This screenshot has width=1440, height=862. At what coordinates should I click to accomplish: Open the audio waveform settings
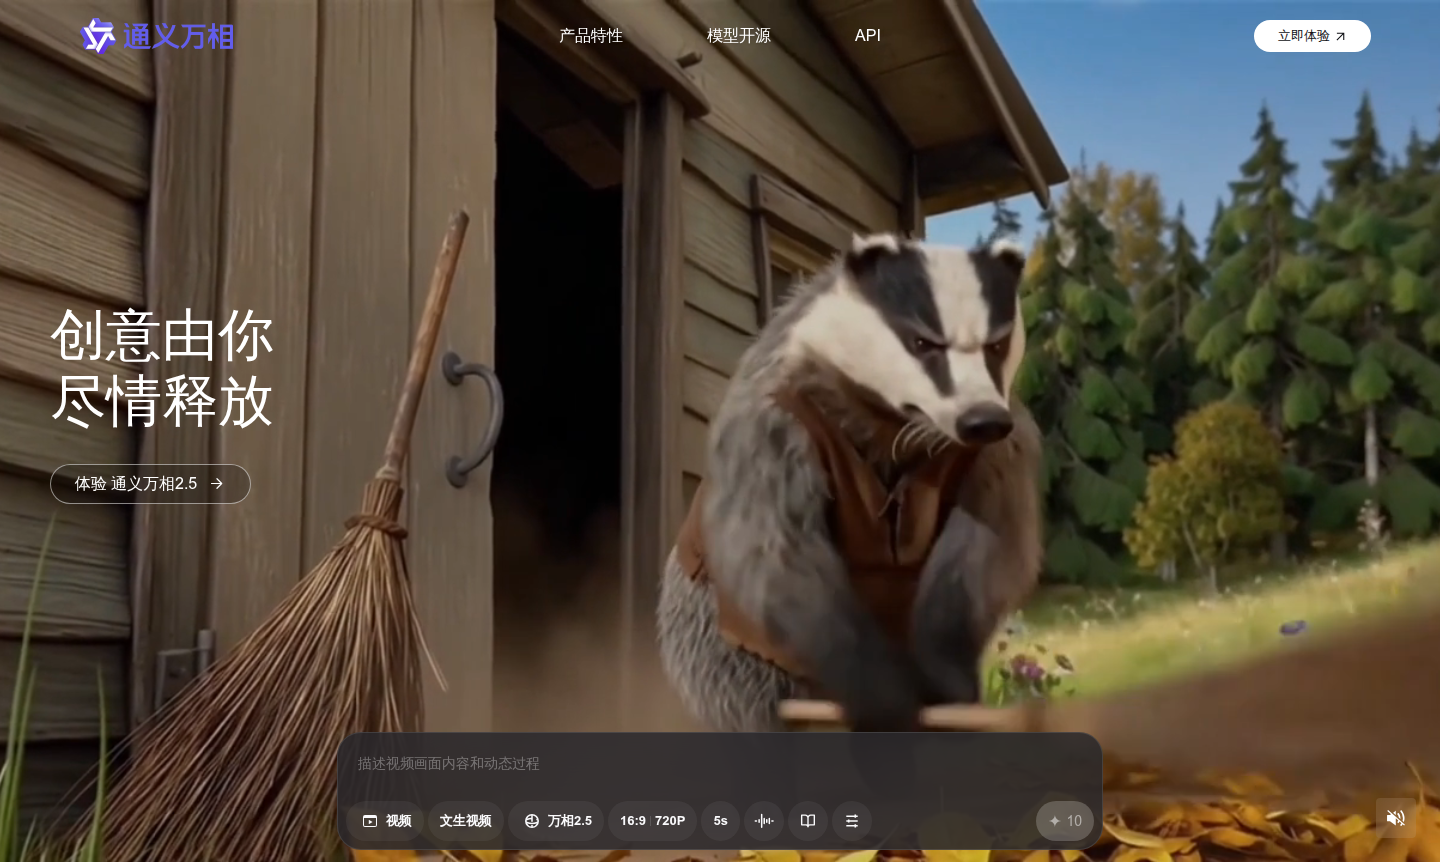[x=764, y=821]
